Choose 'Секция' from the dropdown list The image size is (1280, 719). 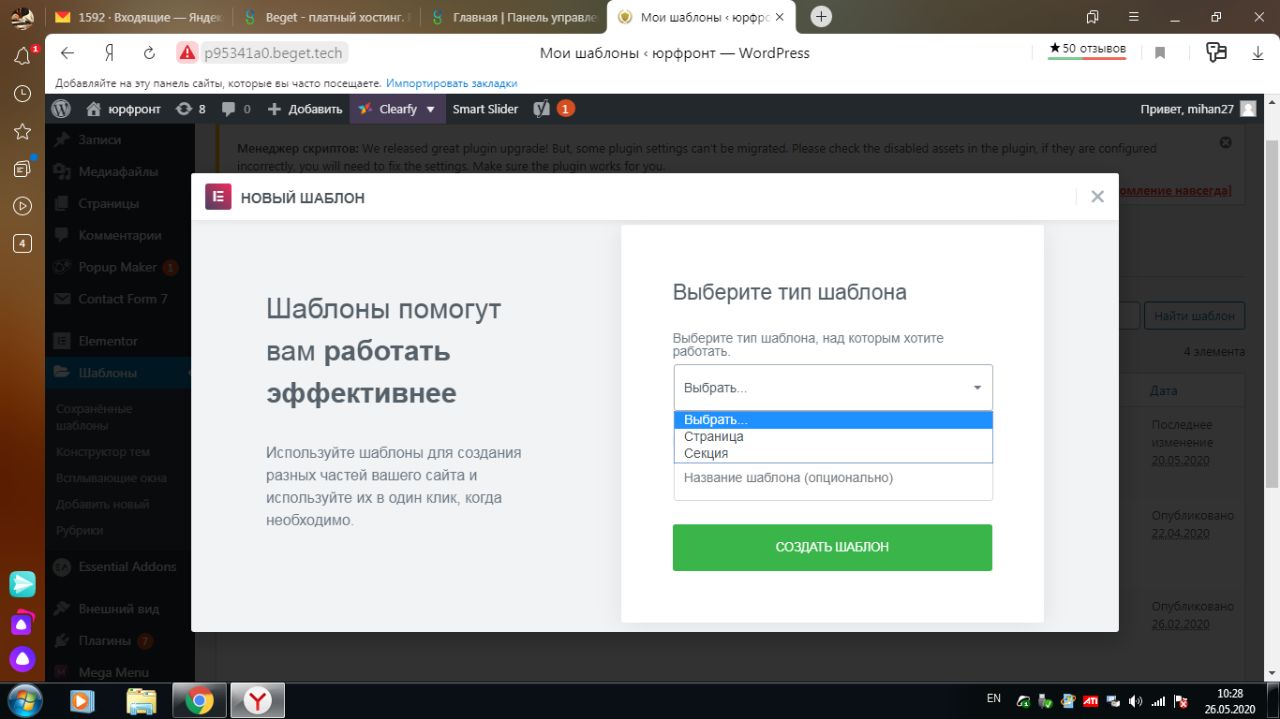point(833,454)
